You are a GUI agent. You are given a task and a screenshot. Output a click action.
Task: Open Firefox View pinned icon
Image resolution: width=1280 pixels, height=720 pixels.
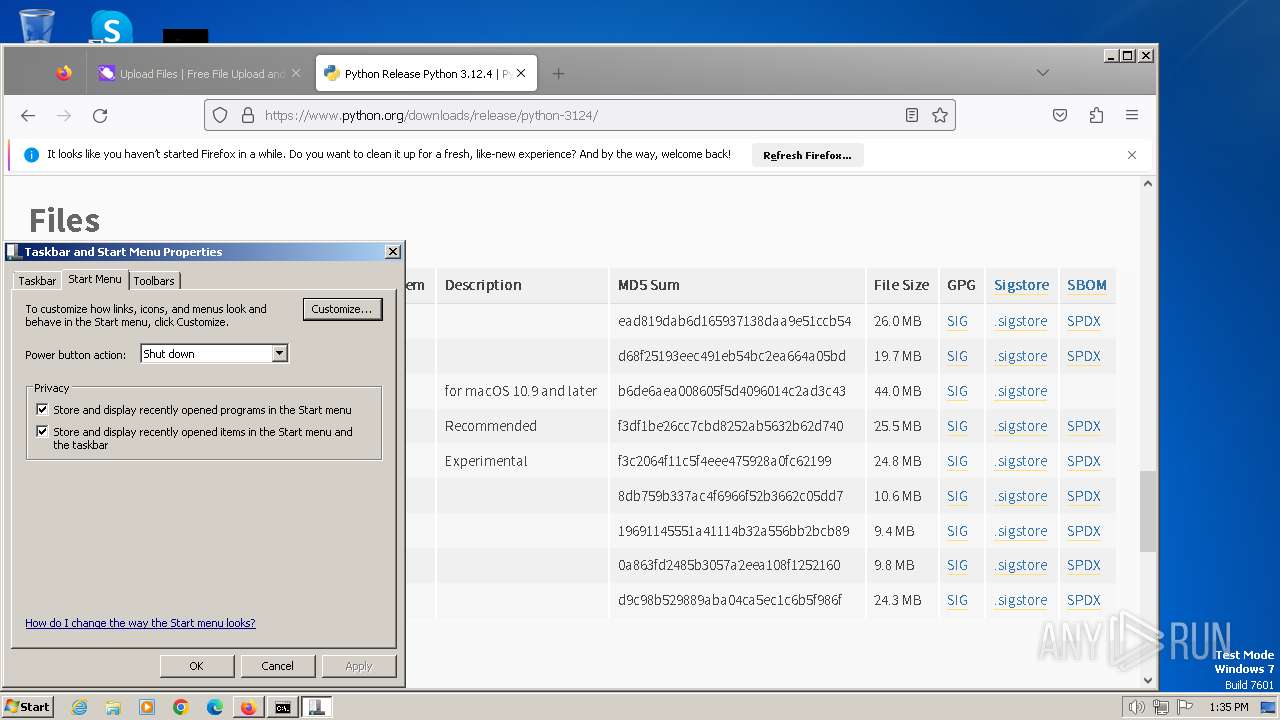coord(64,73)
